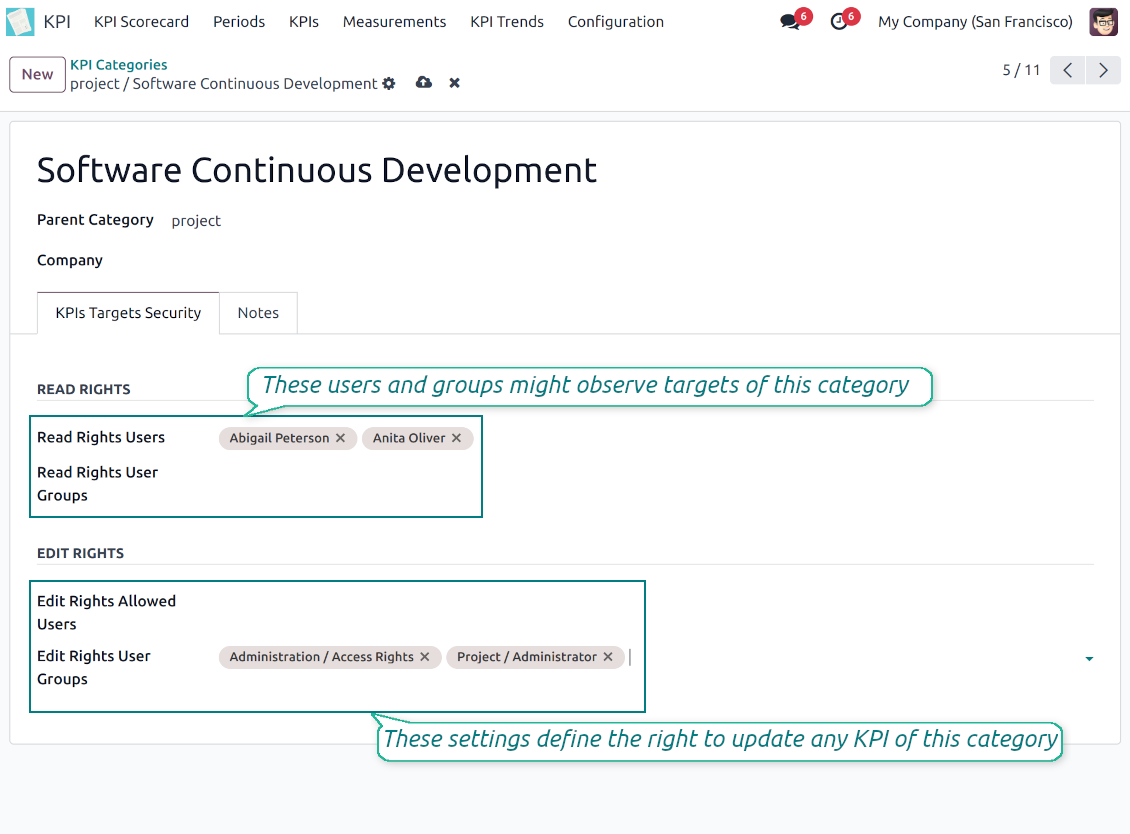Select the KPIs Targets Security tab

pos(128,313)
